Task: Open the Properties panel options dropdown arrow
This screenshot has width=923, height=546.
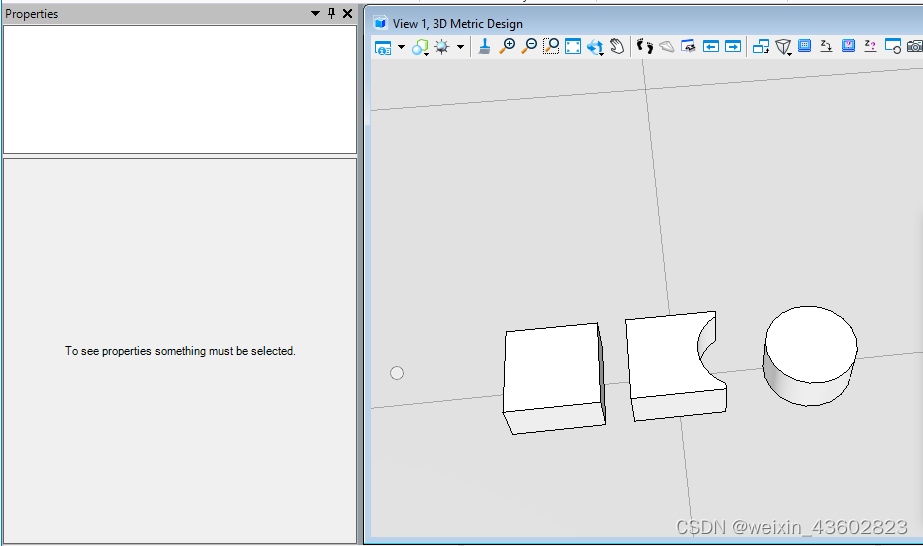Action: coord(316,14)
